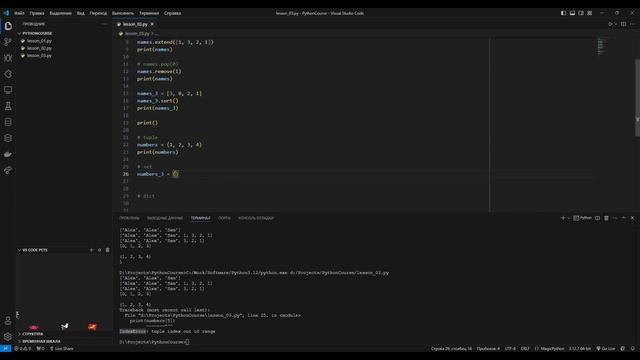This screenshot has height=360, width=640.
Task: Open the Extensions view
Action: click(8, 74)
